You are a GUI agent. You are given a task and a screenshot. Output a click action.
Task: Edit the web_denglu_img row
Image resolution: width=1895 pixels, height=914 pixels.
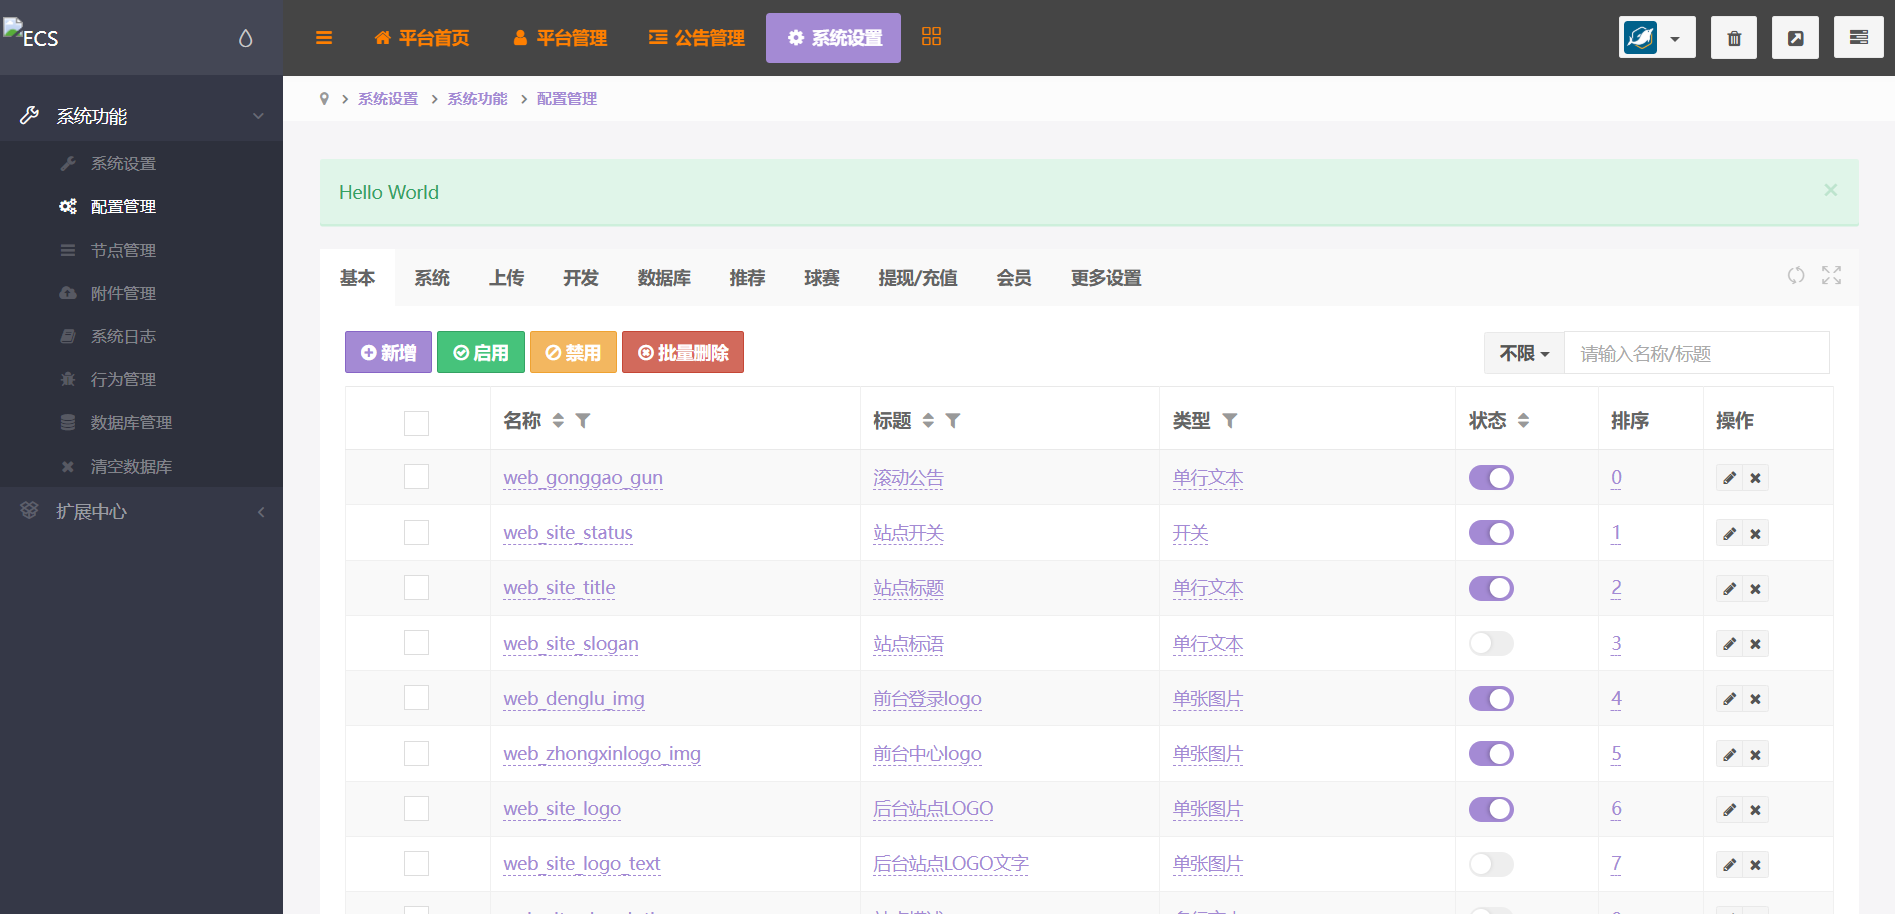pyautogui.click(x=1729, y=699)
